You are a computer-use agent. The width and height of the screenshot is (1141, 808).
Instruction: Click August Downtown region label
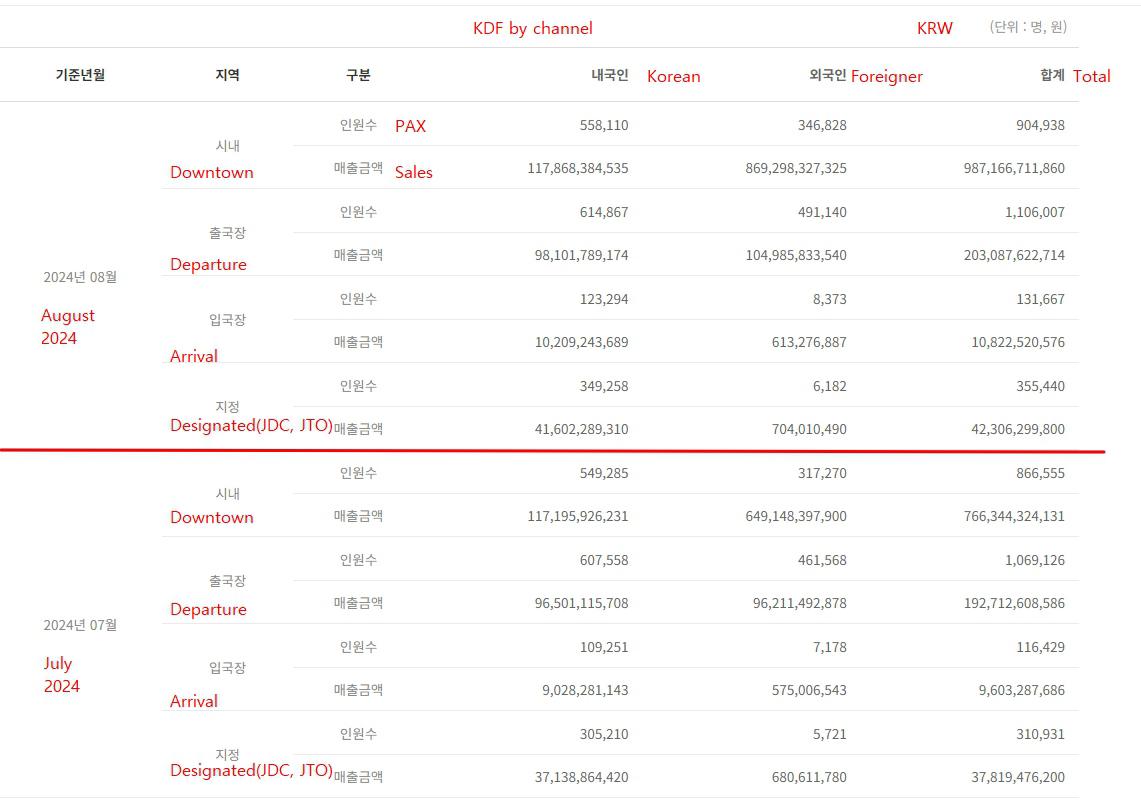212,173
